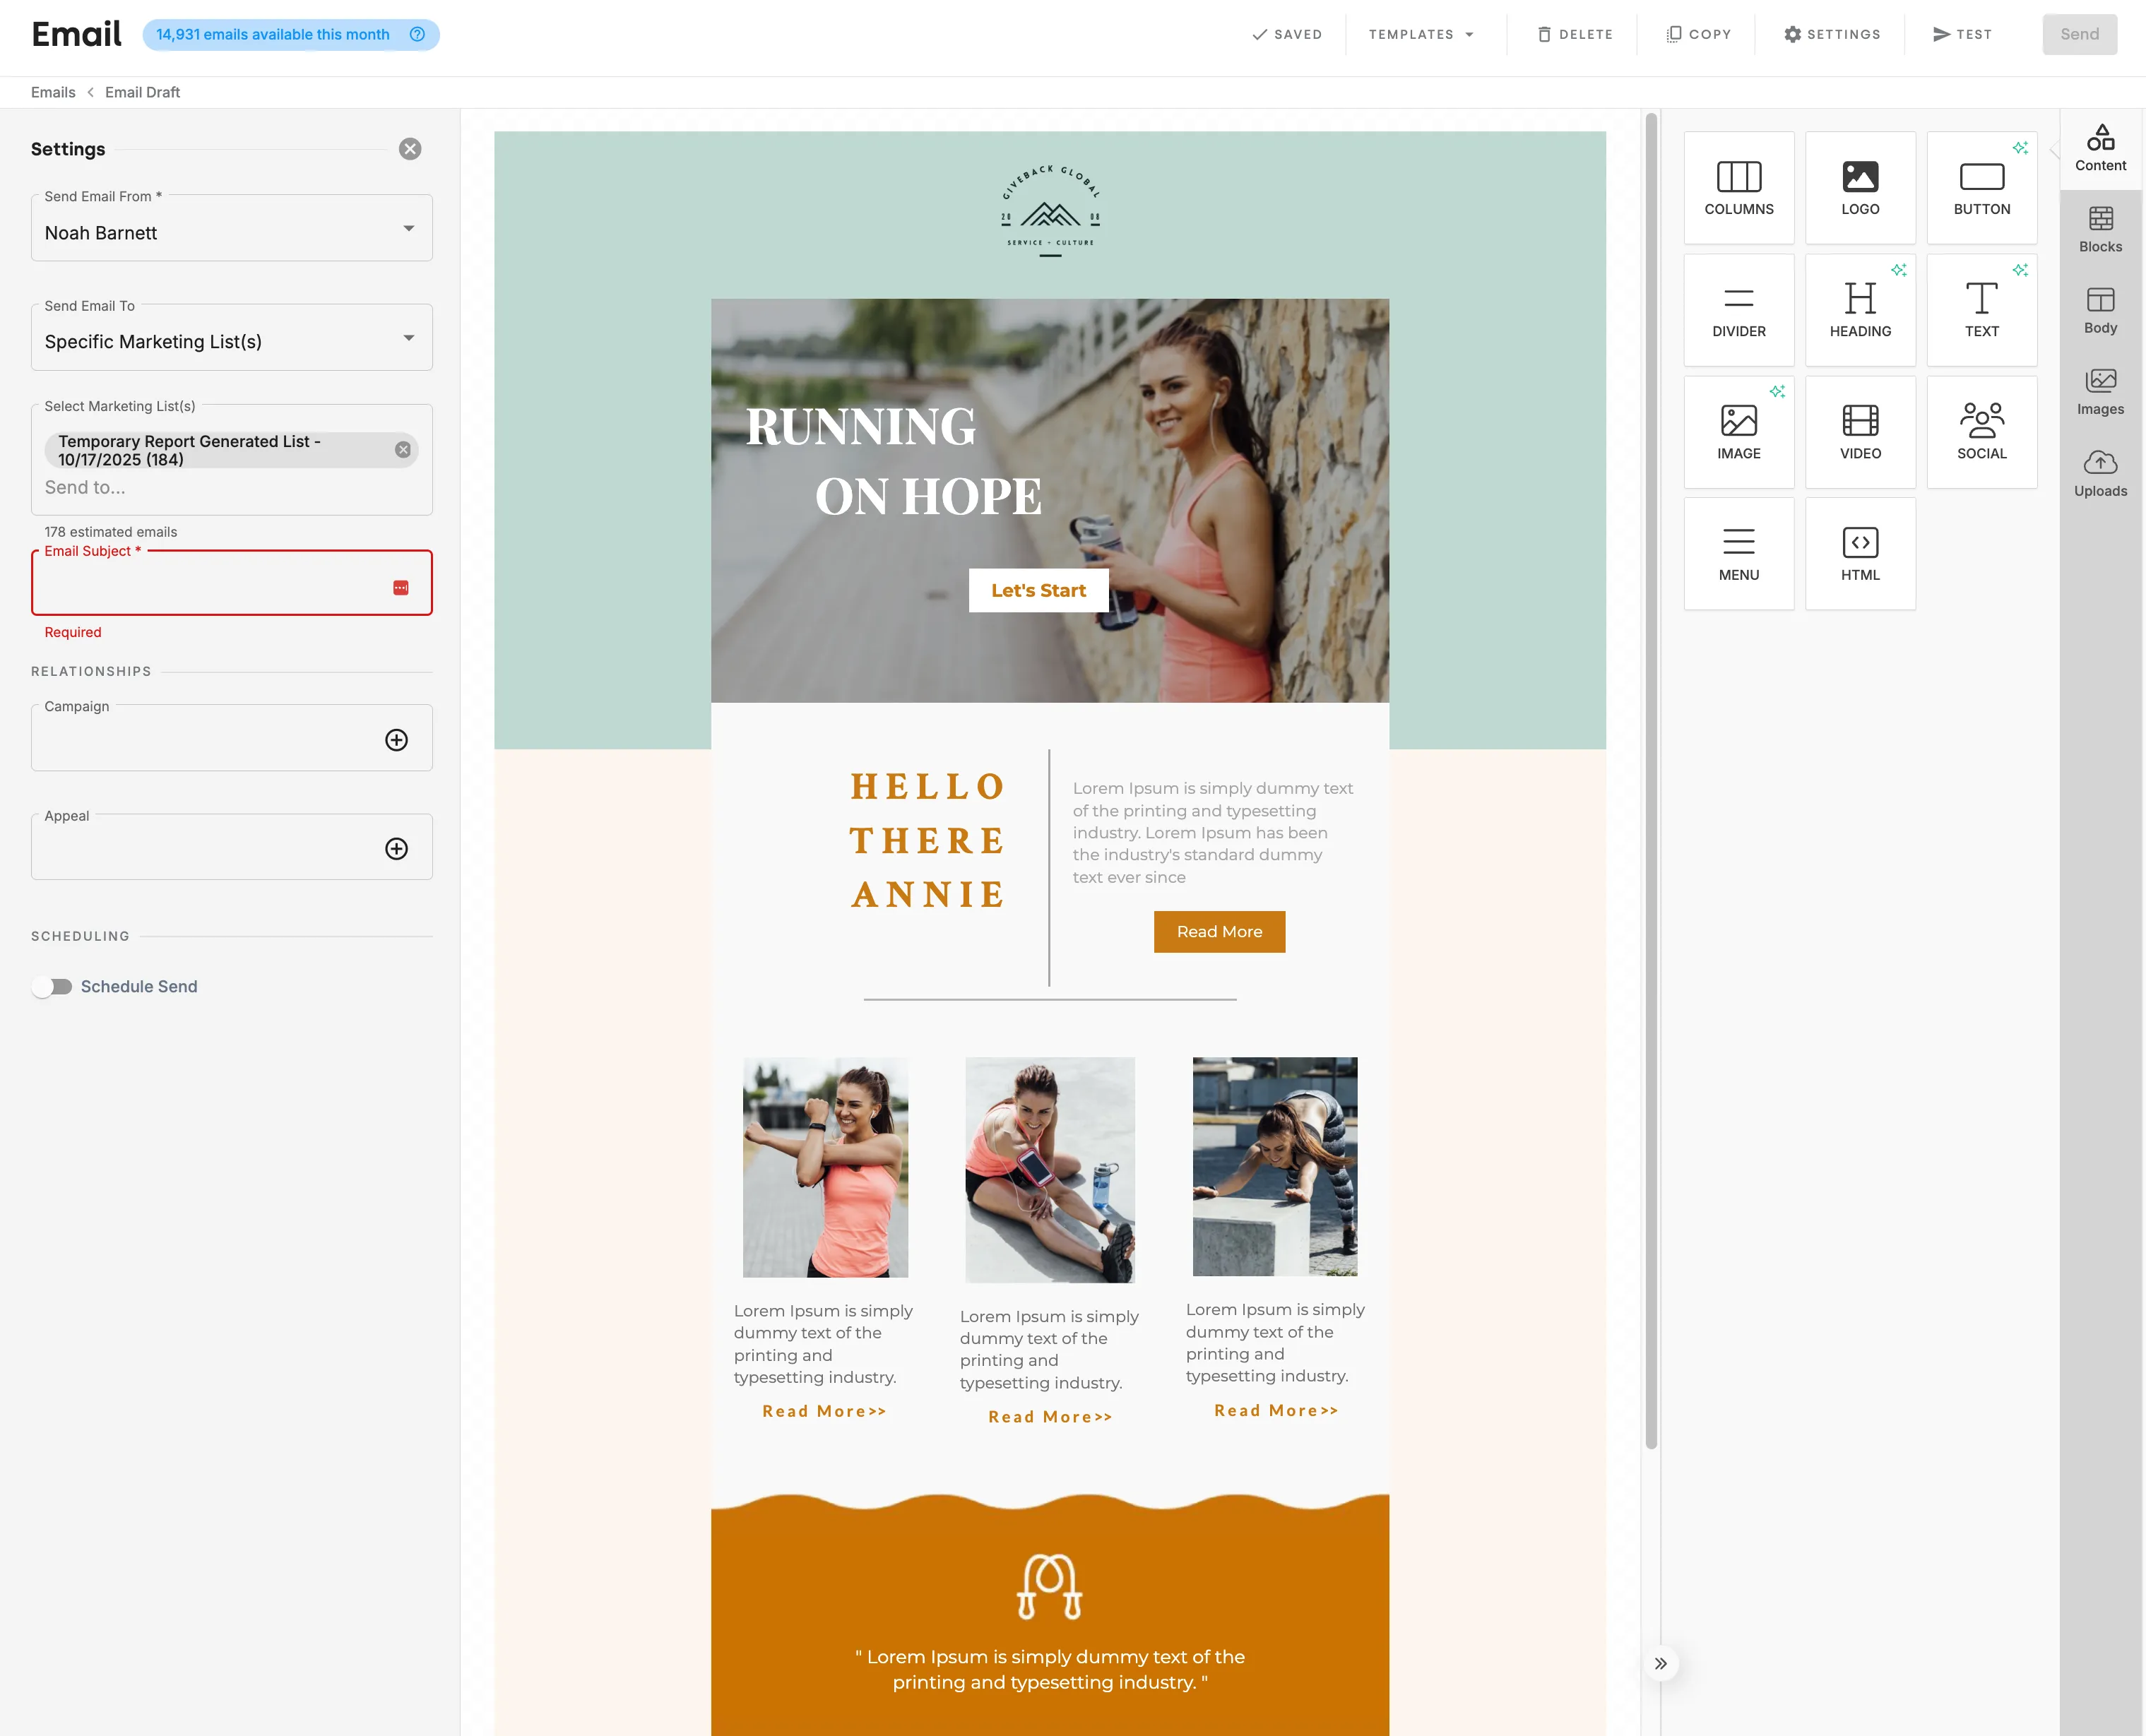Select the Social content block

pos(1981,432)
